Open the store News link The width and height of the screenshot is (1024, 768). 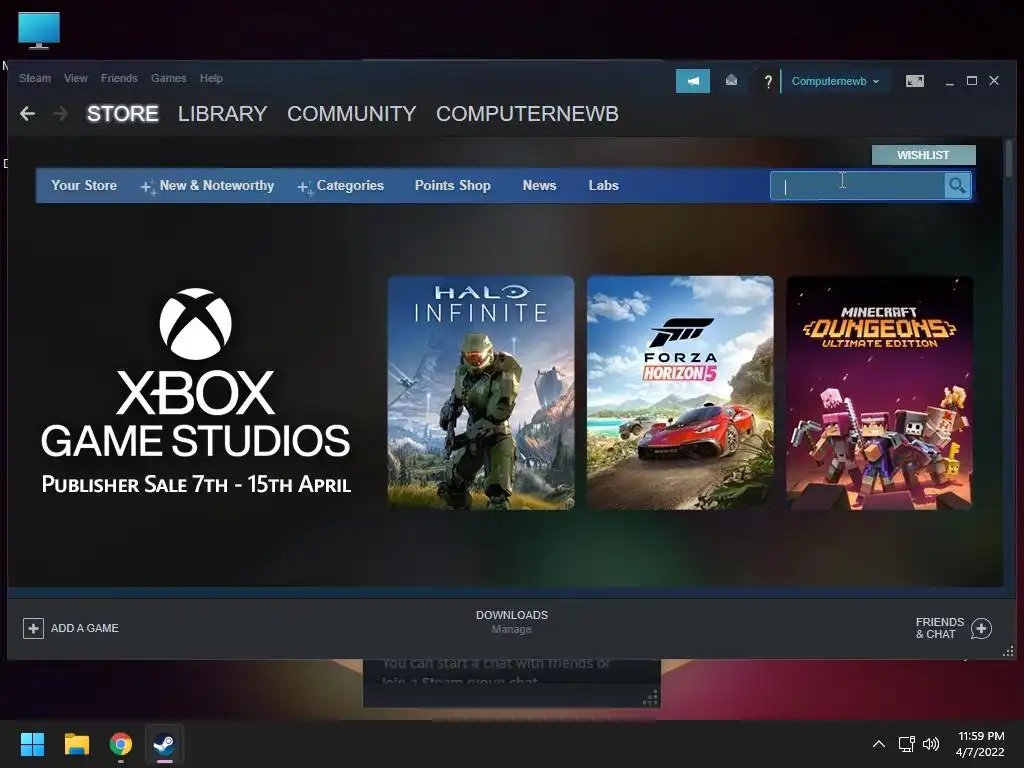click(539, 185)
